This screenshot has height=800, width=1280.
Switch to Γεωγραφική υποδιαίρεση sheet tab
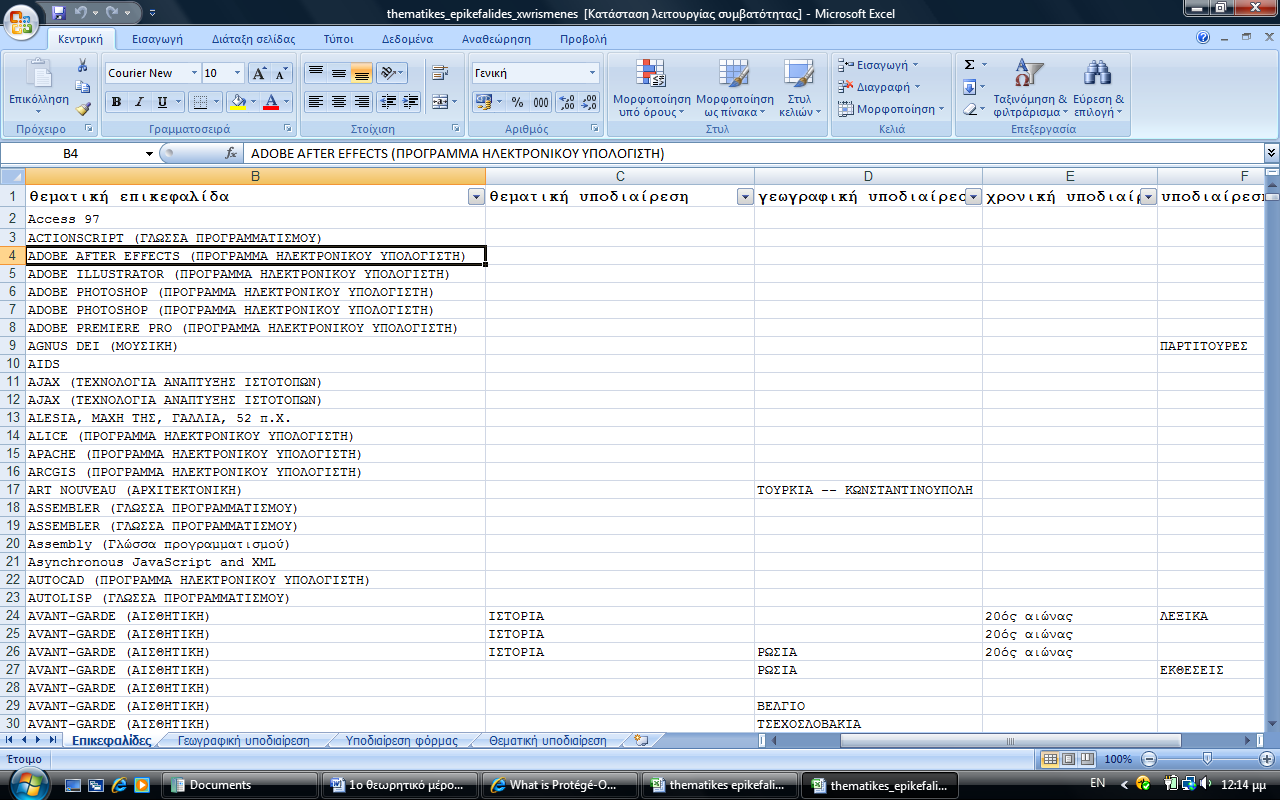[x=244, y=741]
